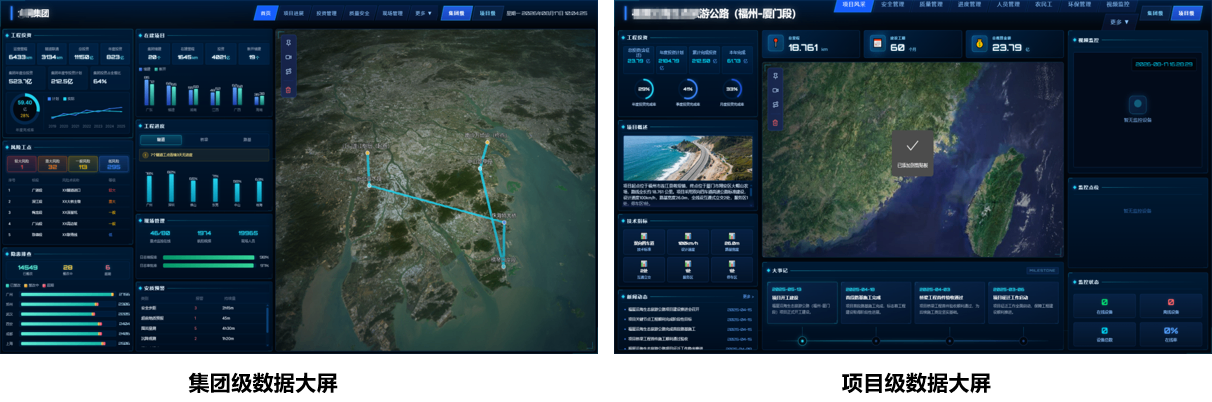Image resolution: width=1212 pixels, height=402 pixels.
Task: Expand the 更多 dropdown on the project dashboard
Action: pos(1120,21)
